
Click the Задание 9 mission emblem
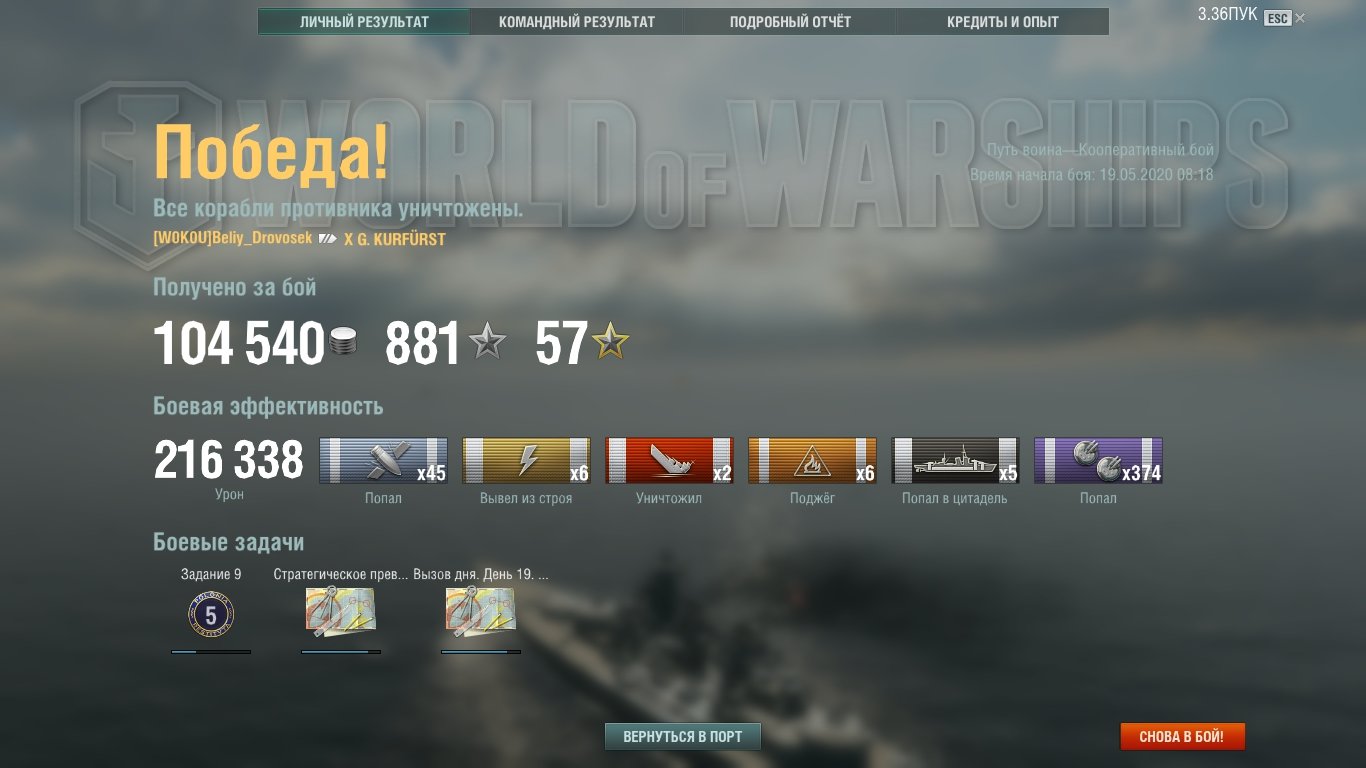coord(211,615)
